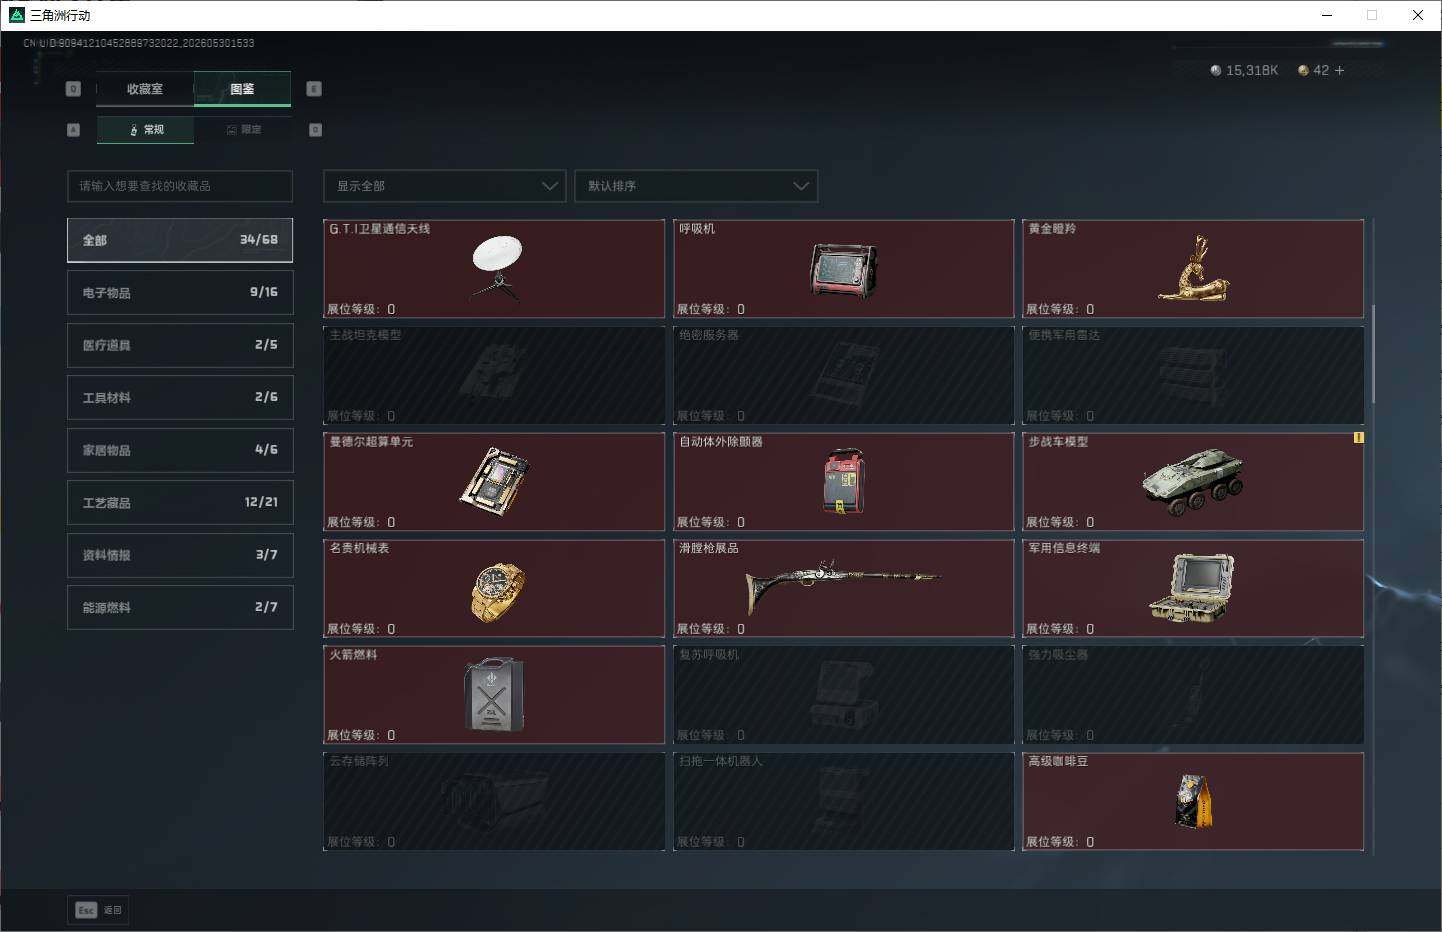Minimize the 三角洲行动 window

click(x=1327, y=15)
